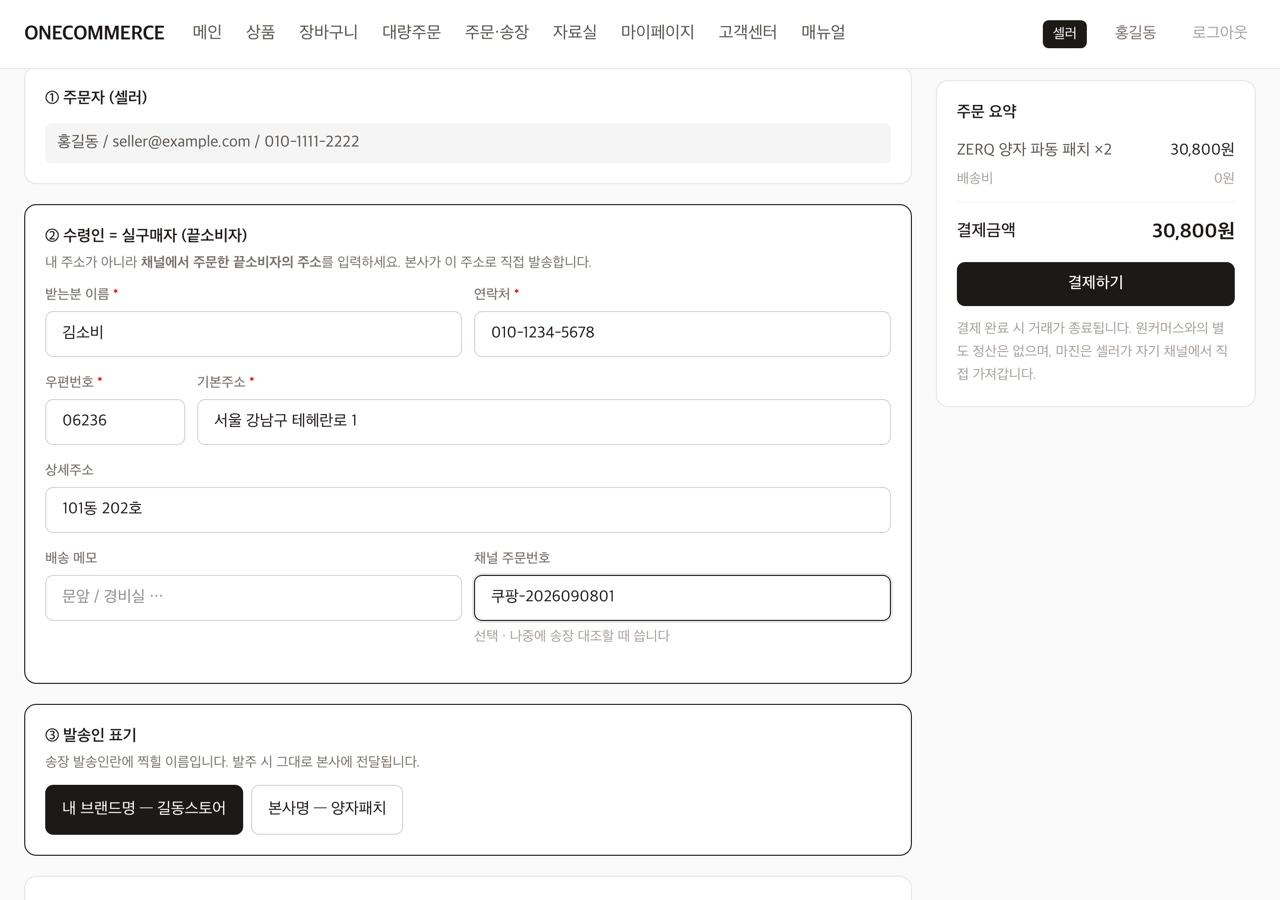
Task: Click the 주문자 info field with seller@example.com
Action: click(468, 143)
